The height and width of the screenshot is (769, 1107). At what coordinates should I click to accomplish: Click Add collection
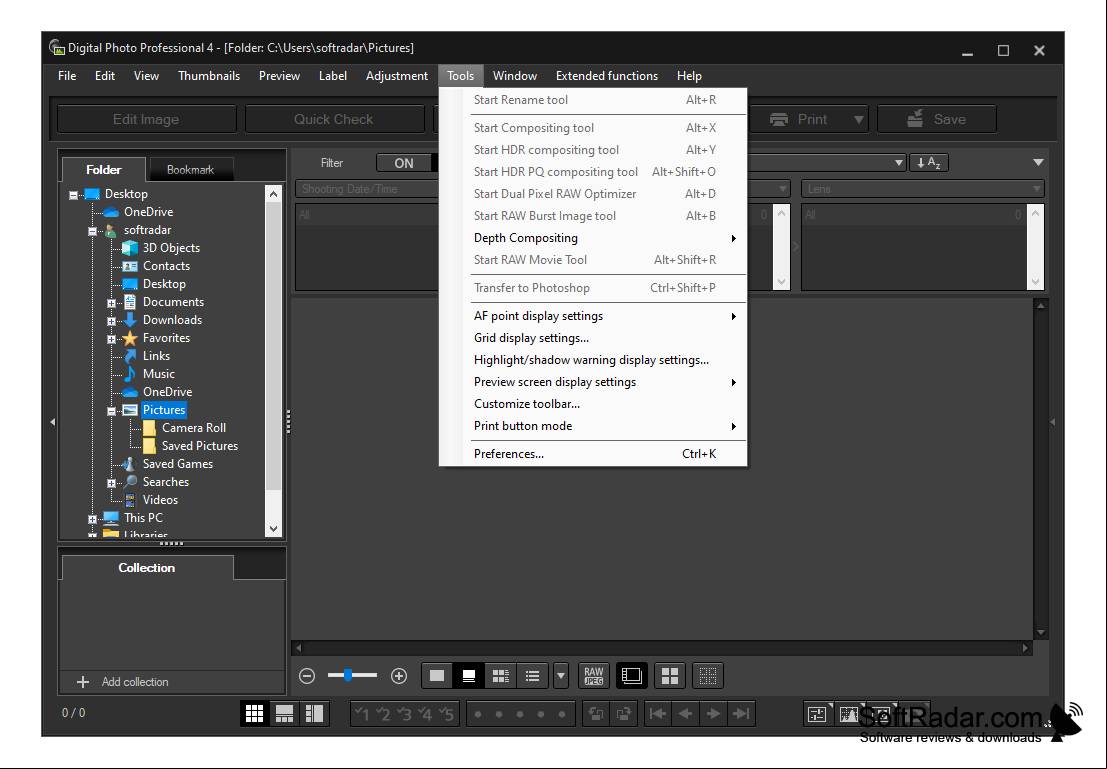(123, 681)
